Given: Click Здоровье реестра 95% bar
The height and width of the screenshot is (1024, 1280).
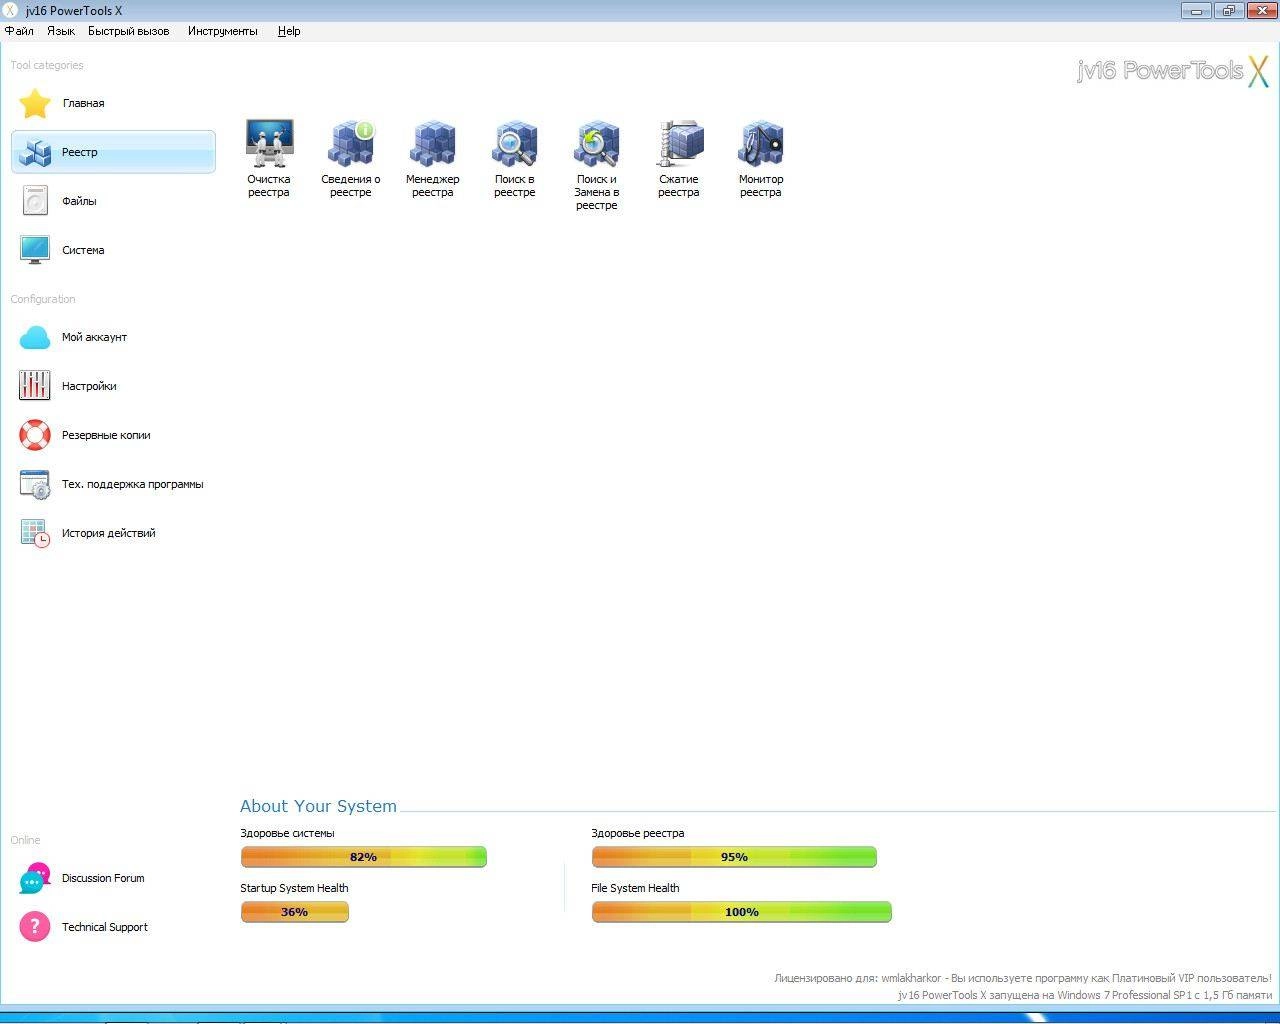Looking at the screenshot, I should click(x=734, y=857).
